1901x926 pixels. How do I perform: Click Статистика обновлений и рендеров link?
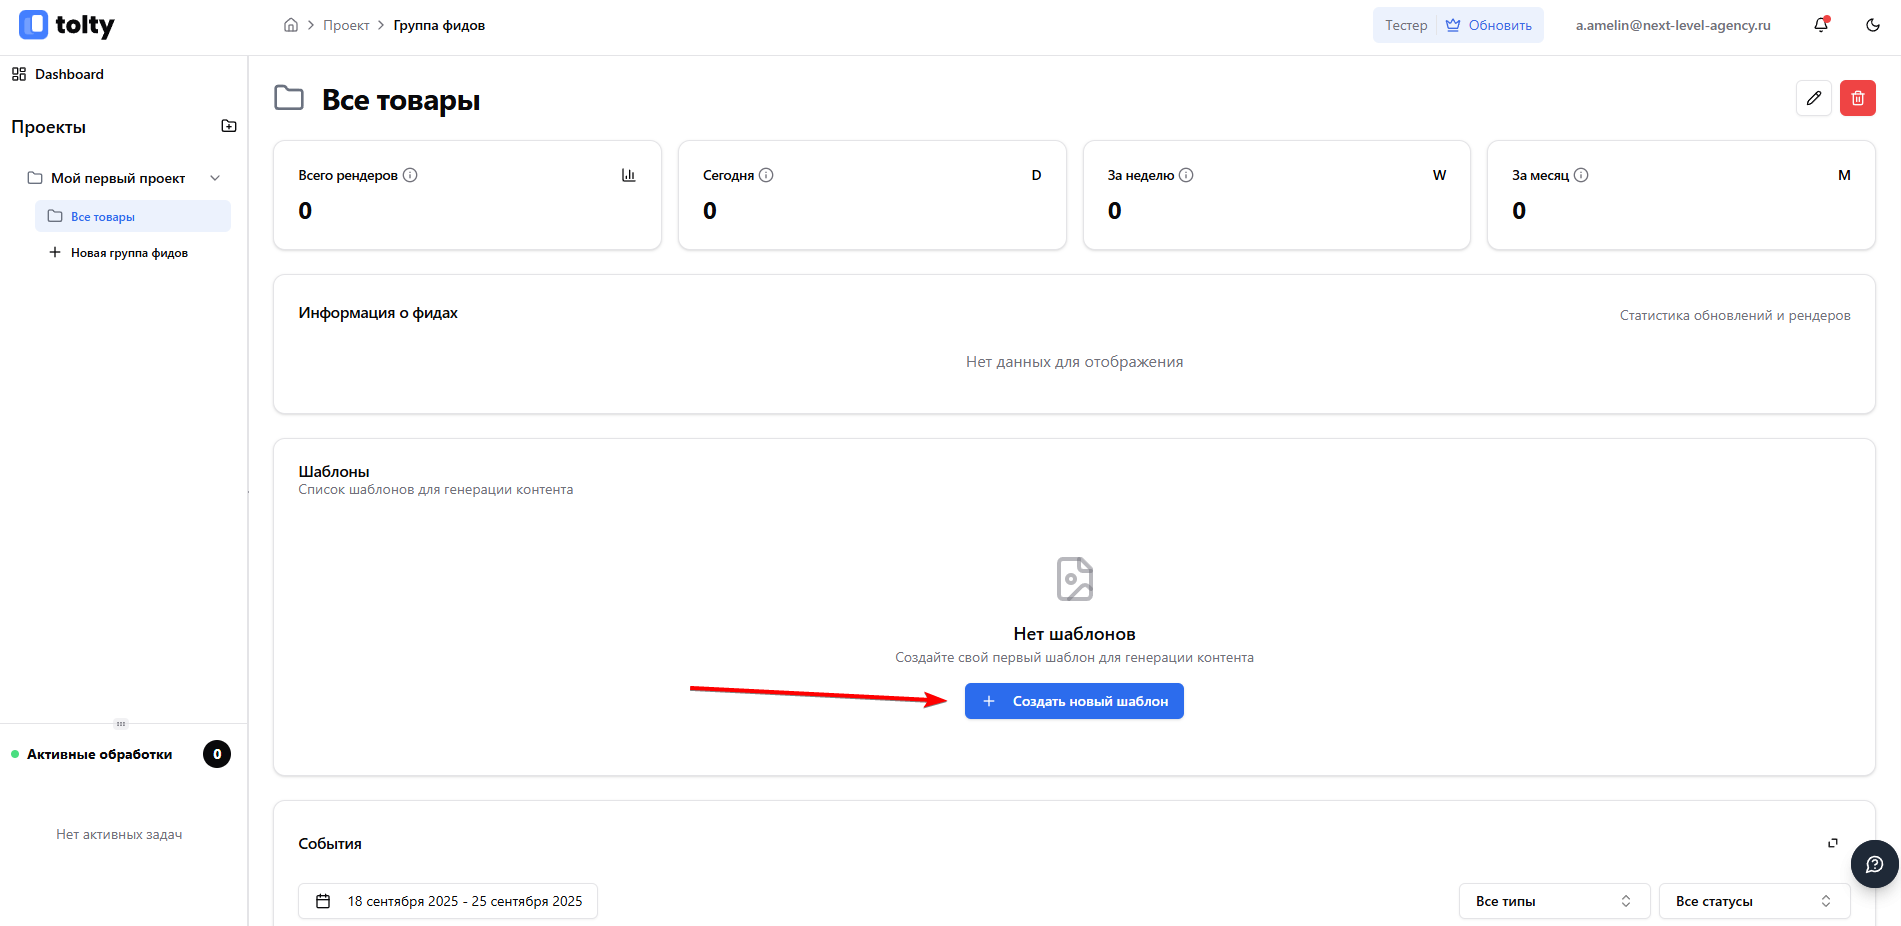click(x=1735, y=315)
